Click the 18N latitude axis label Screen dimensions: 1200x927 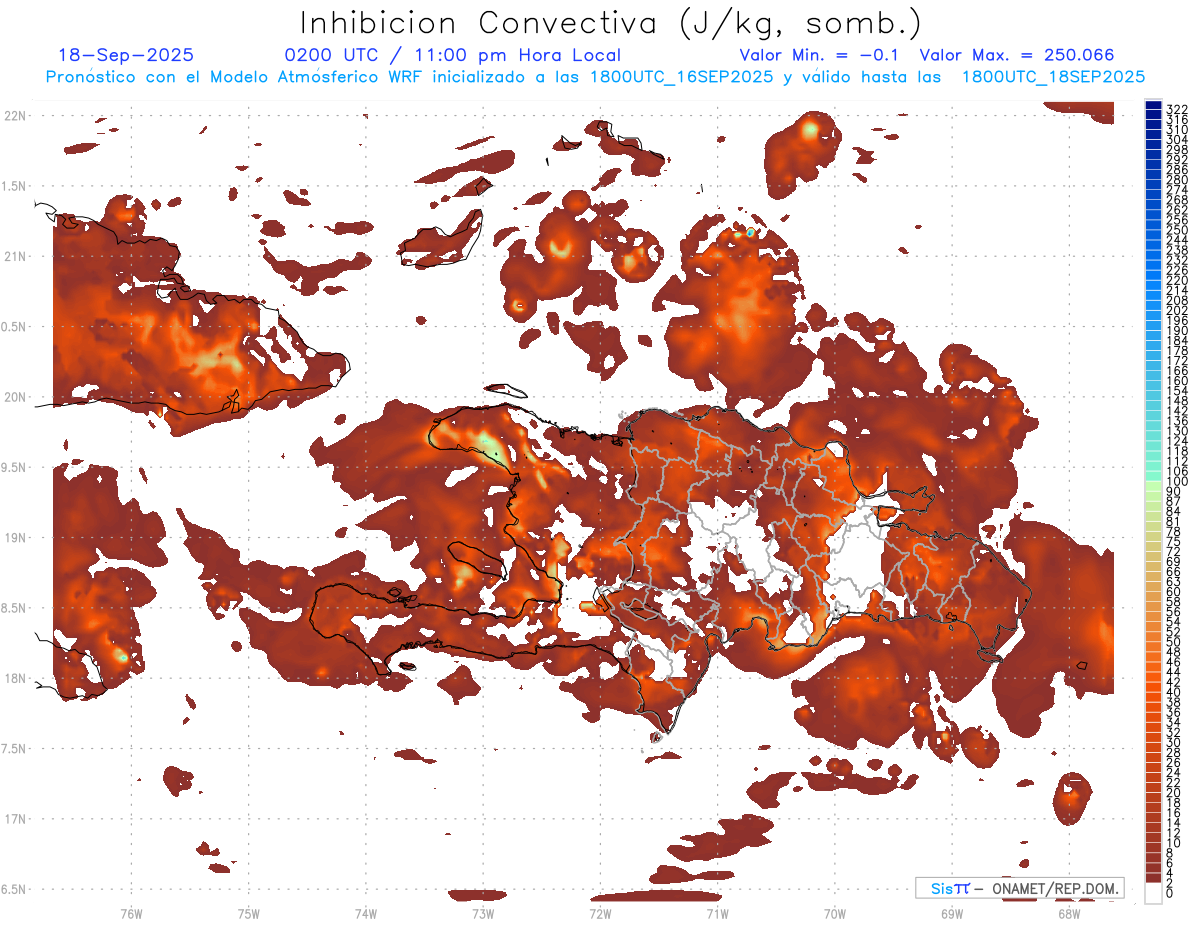(15, 678)
